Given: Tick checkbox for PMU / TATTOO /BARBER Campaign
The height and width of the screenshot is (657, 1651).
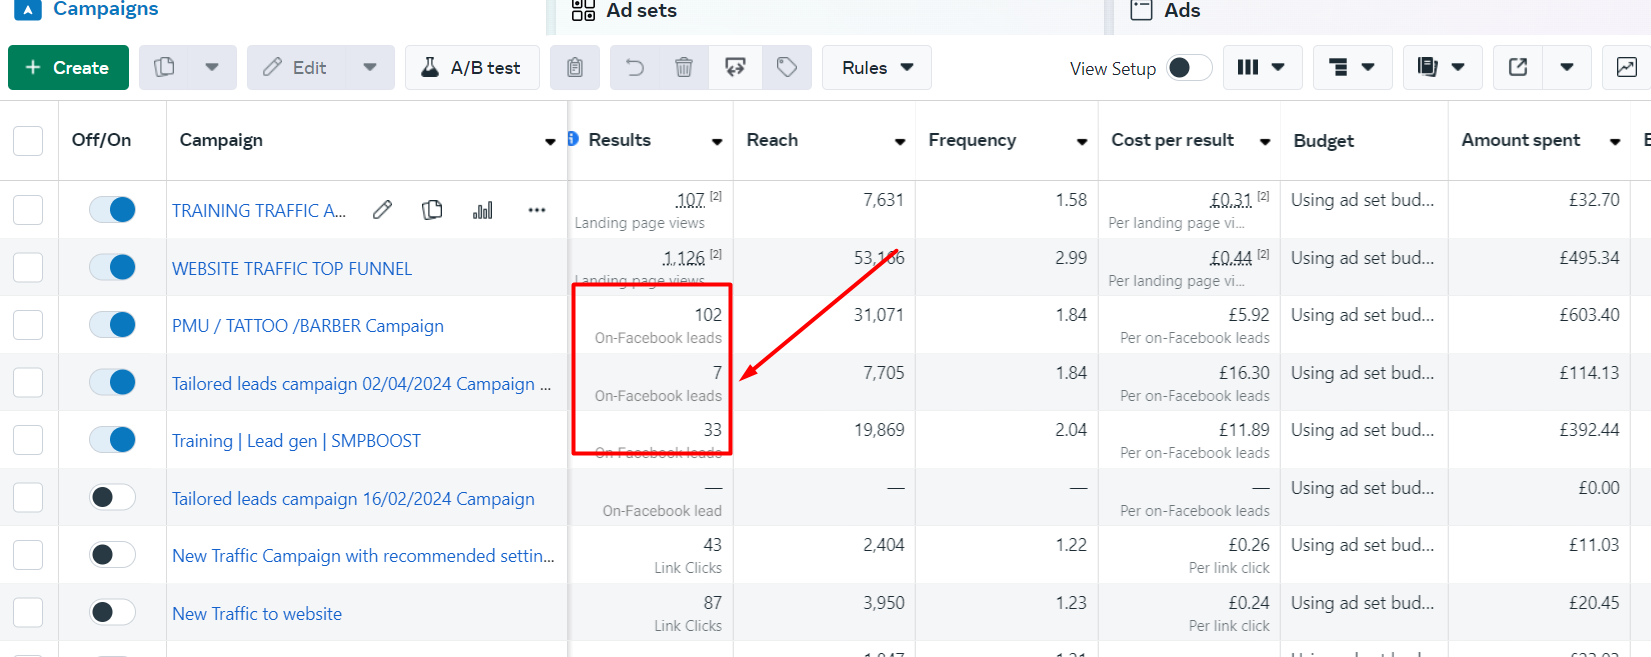Looking at the screenshot, I should [x=28, y=325].
